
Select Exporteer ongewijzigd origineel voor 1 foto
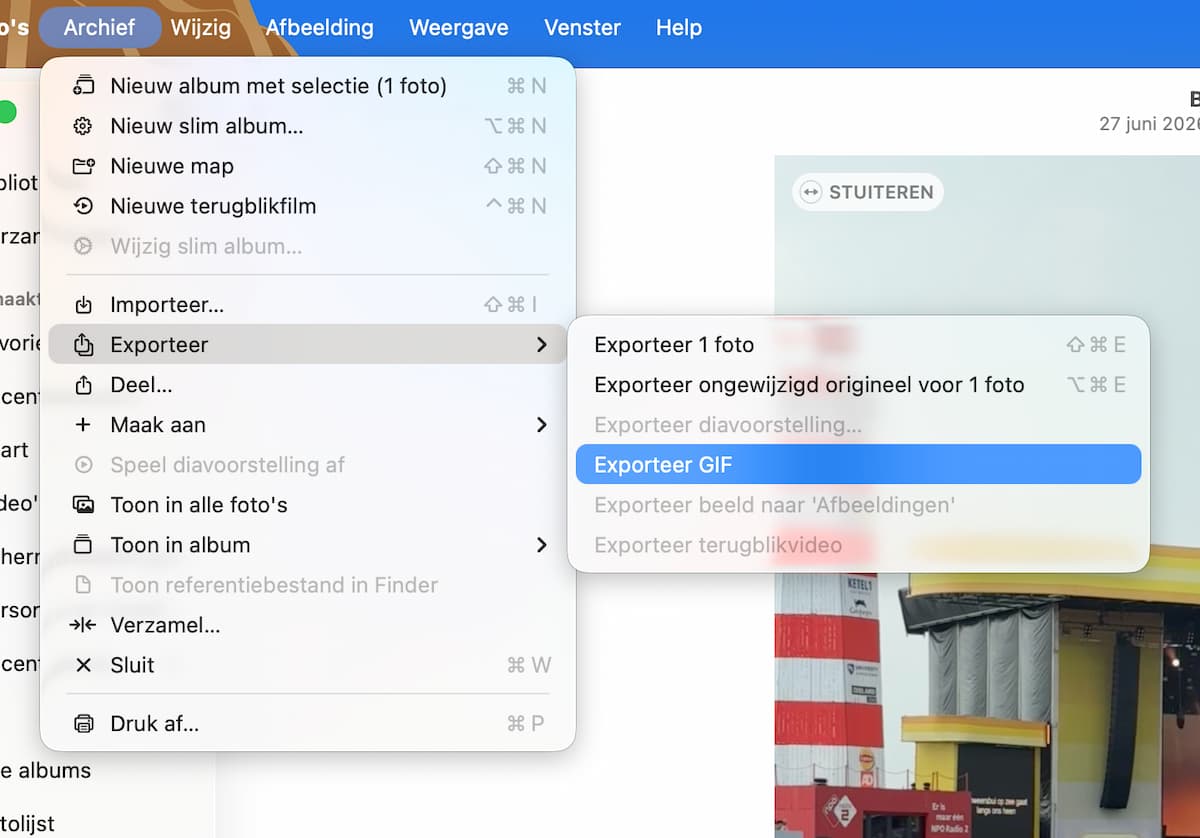(859, 385)
